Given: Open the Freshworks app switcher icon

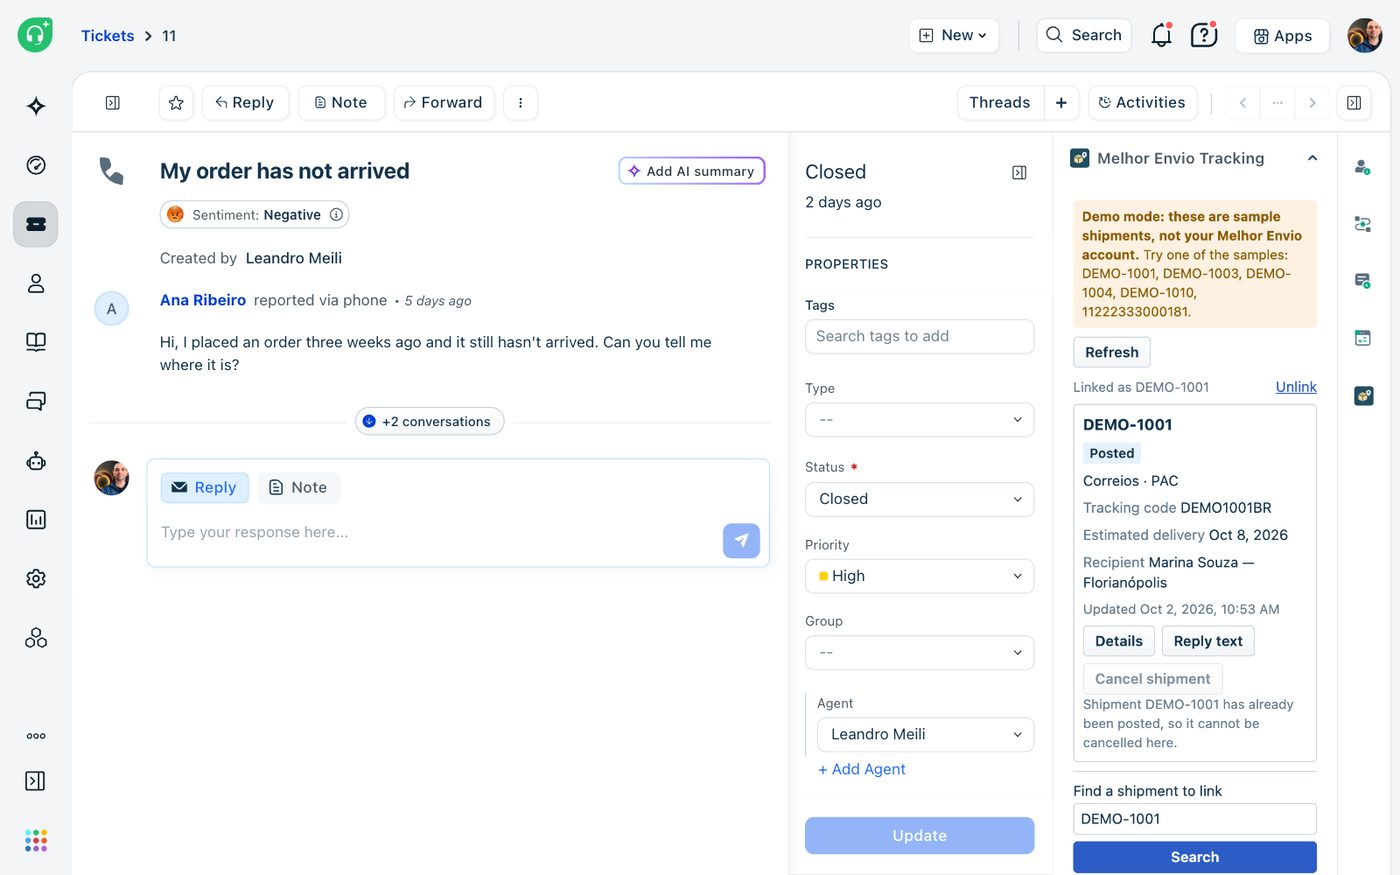Looking at the screenshot, I should click(x=36, y=840).
